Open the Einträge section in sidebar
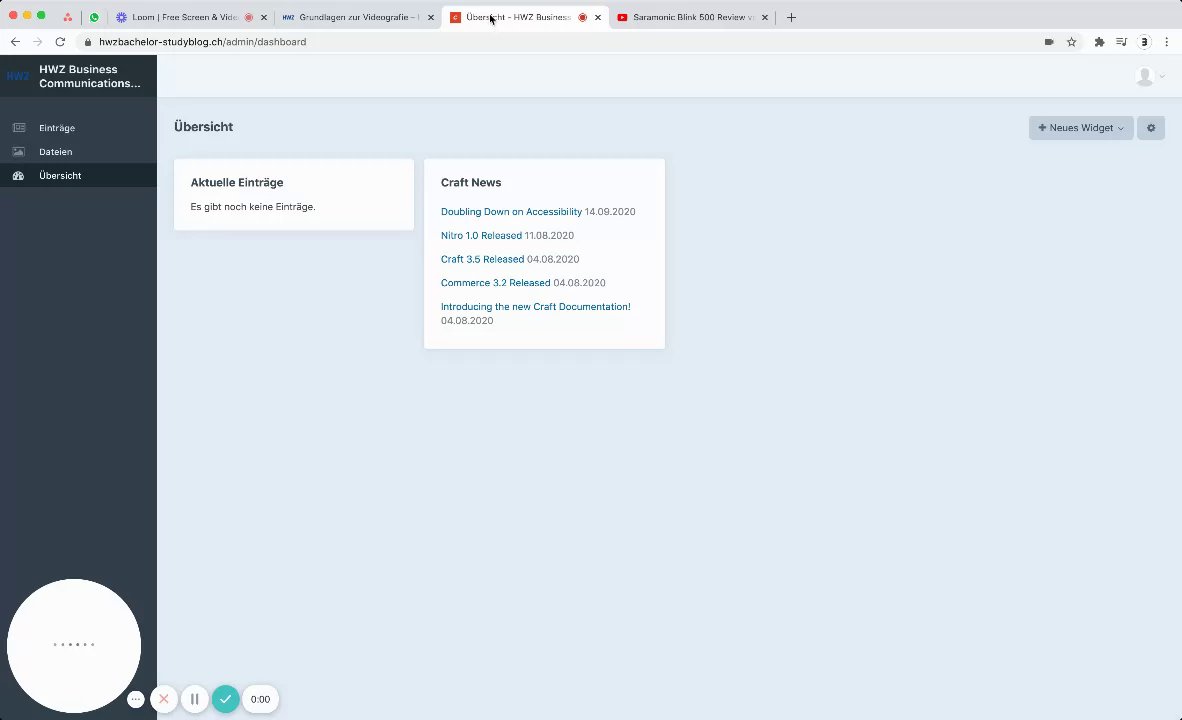The image size is (1182, 720). click(78, 128)
